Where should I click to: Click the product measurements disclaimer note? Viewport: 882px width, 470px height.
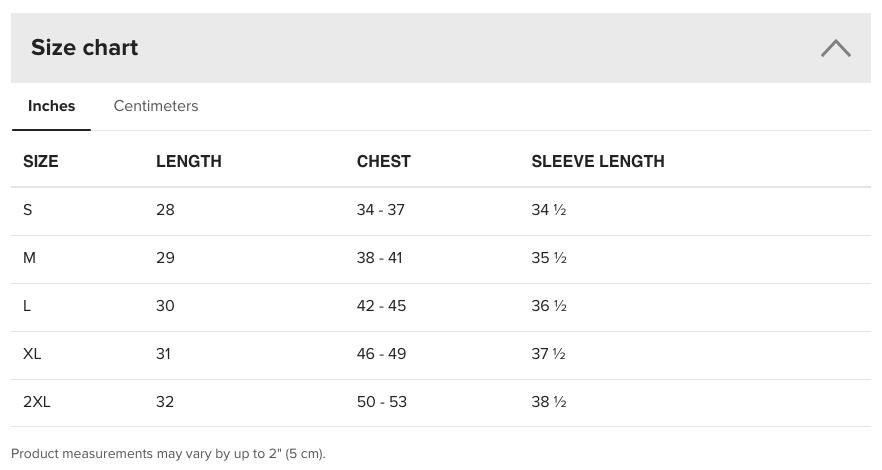168,454
